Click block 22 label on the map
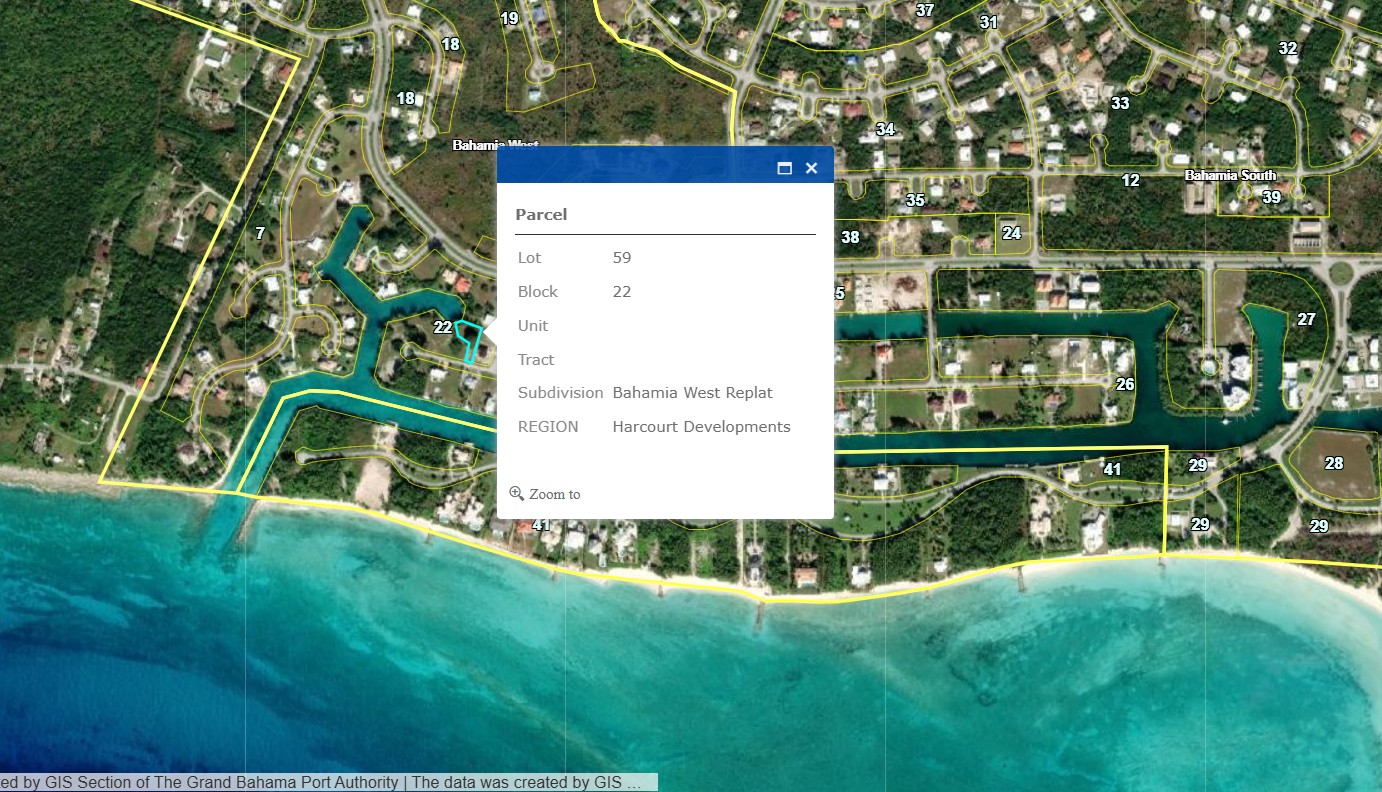Viewport: 1382px width, 792px height. [442, 327]
